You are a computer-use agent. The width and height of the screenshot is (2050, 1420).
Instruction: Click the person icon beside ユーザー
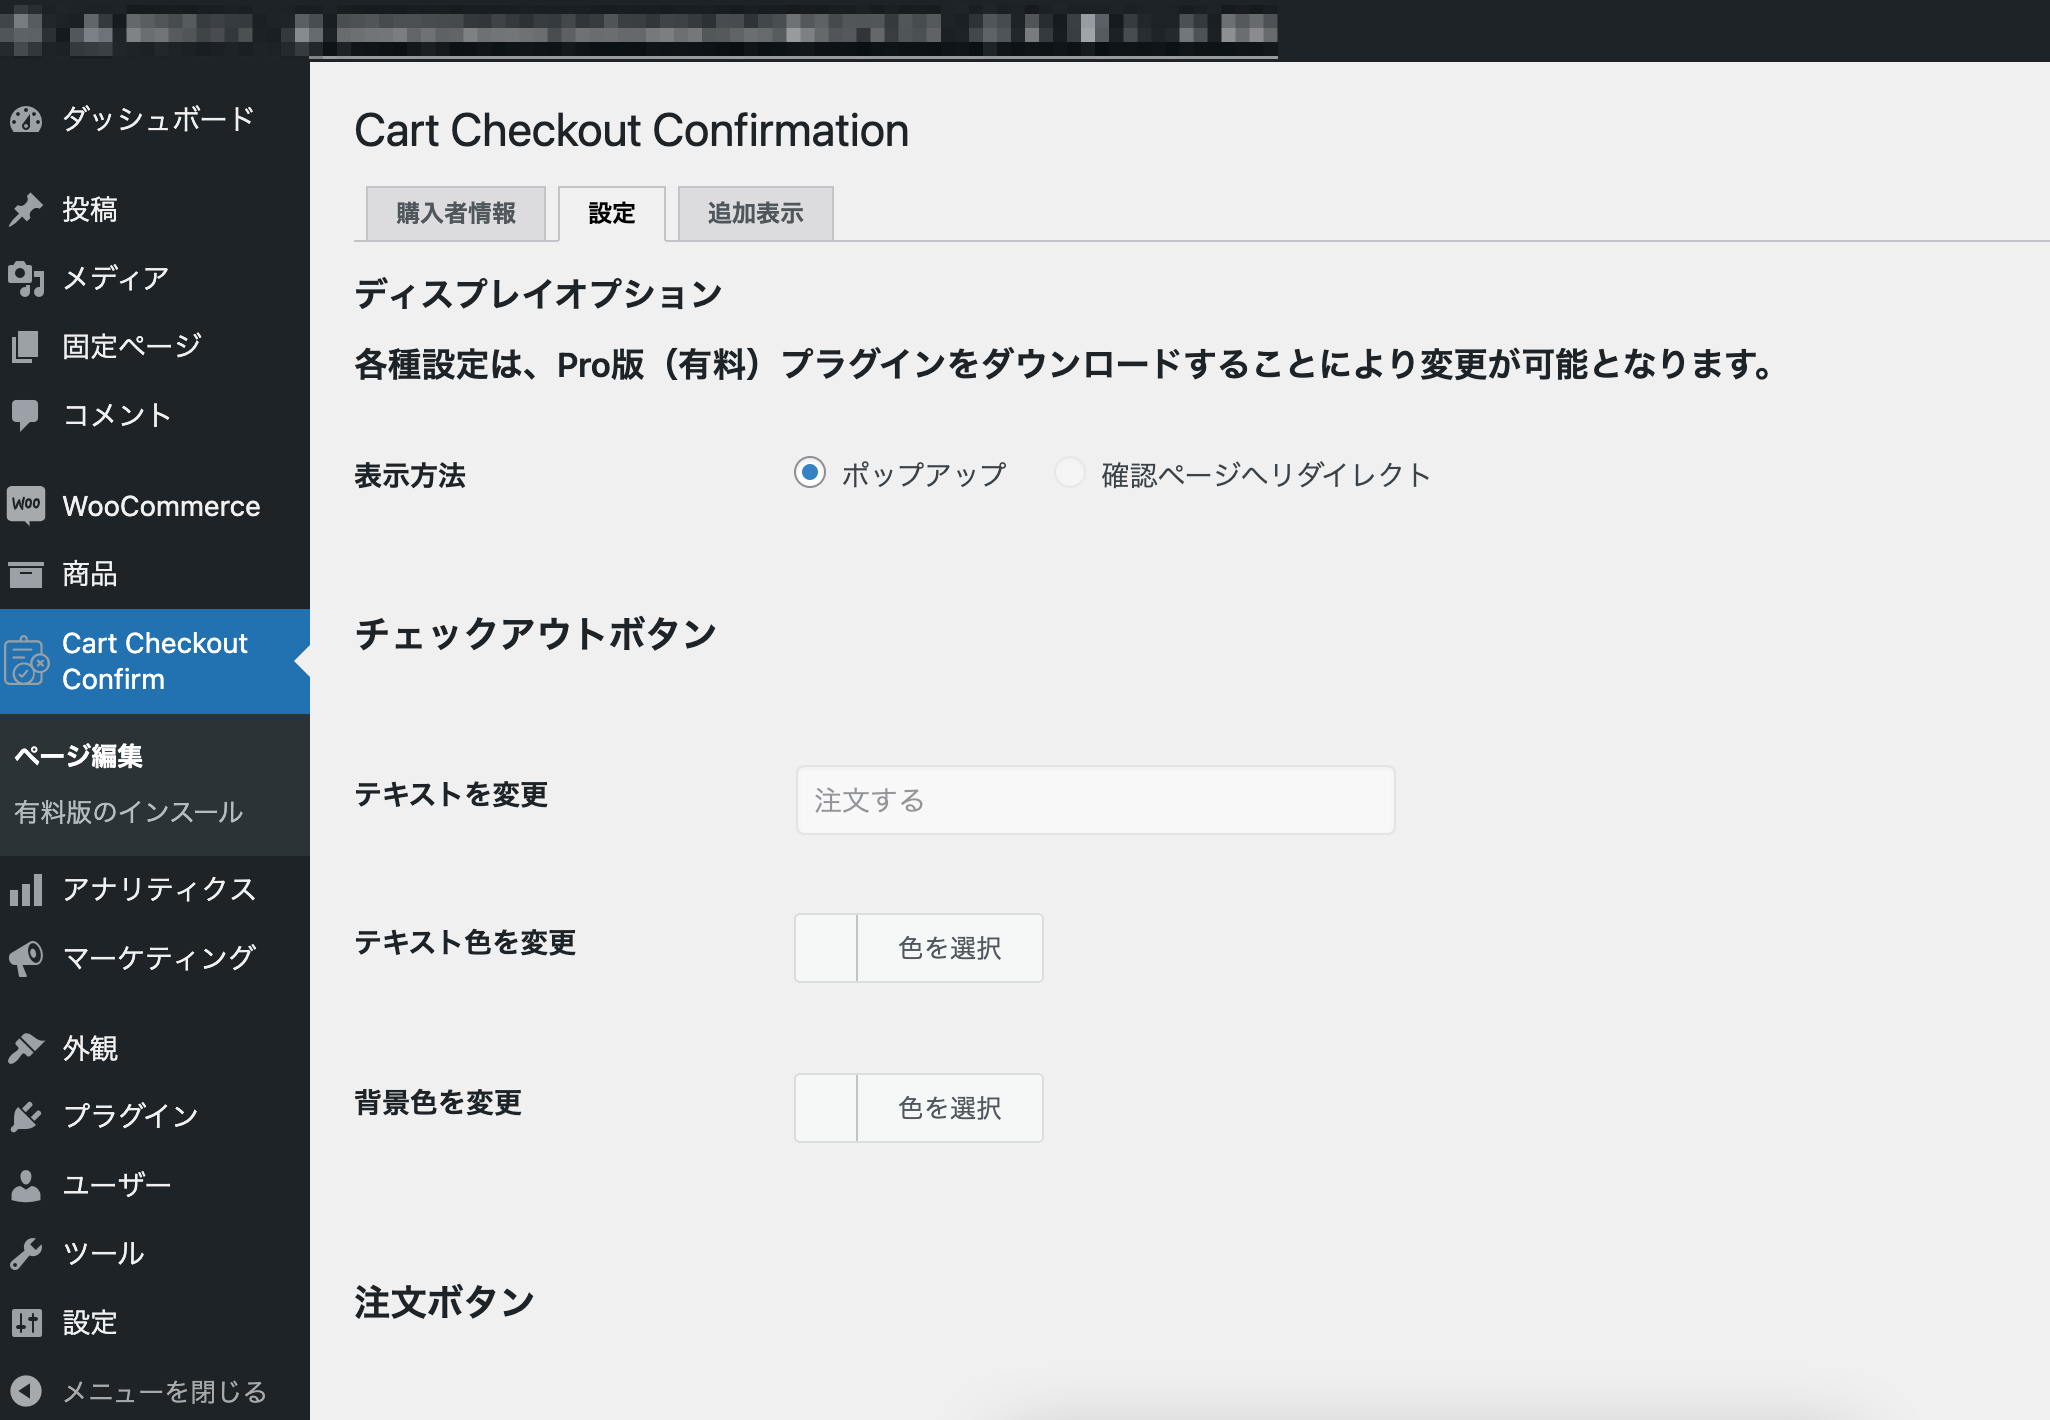pyautogui.click(x=26, y=1185)
